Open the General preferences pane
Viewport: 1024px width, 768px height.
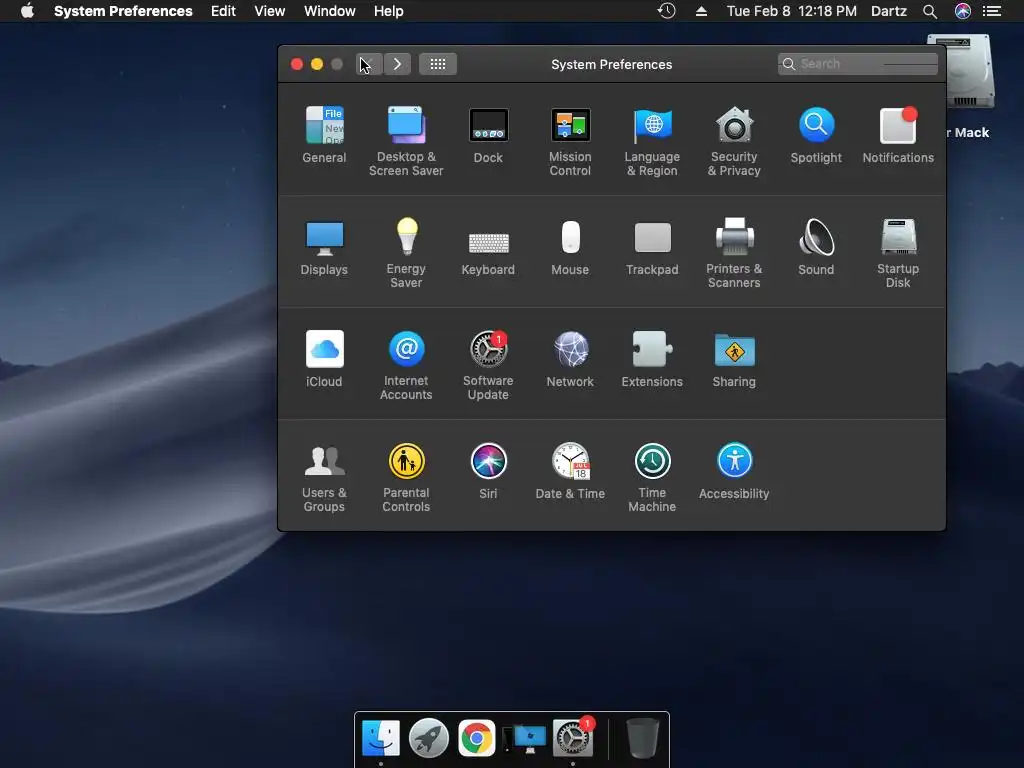coord(324,135)
